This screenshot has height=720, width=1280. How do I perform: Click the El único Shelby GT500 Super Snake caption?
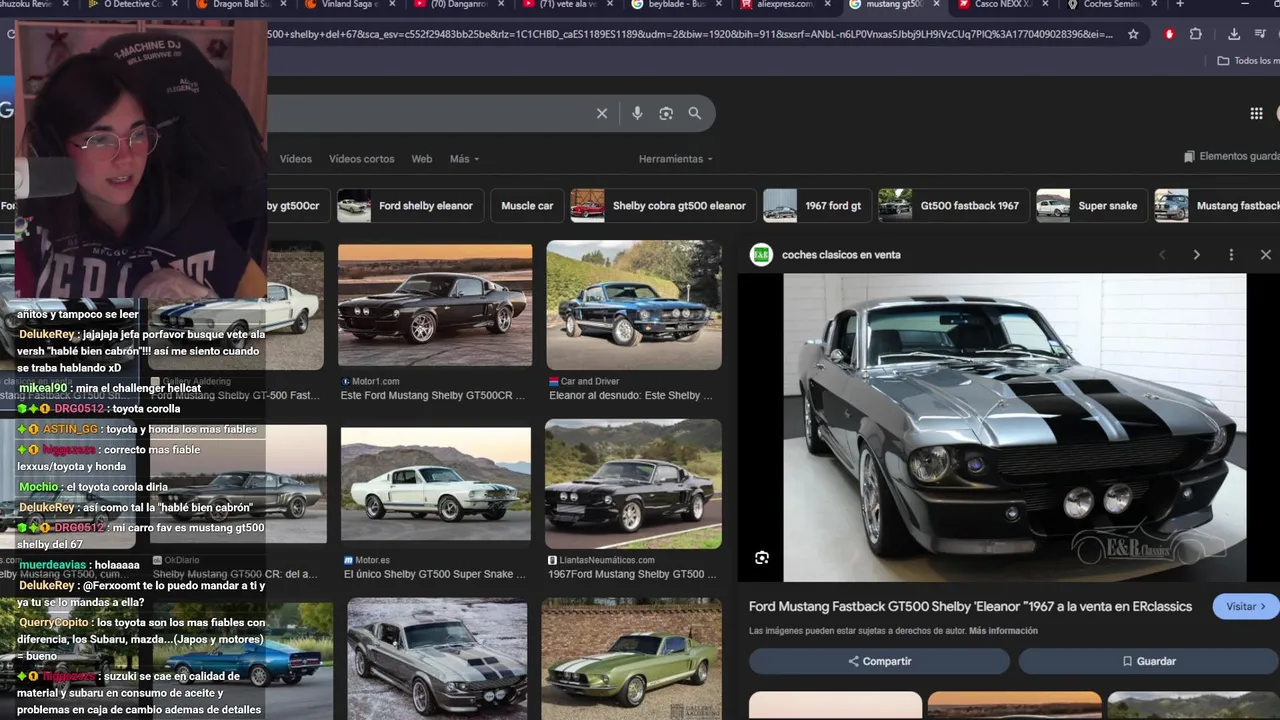435,575
